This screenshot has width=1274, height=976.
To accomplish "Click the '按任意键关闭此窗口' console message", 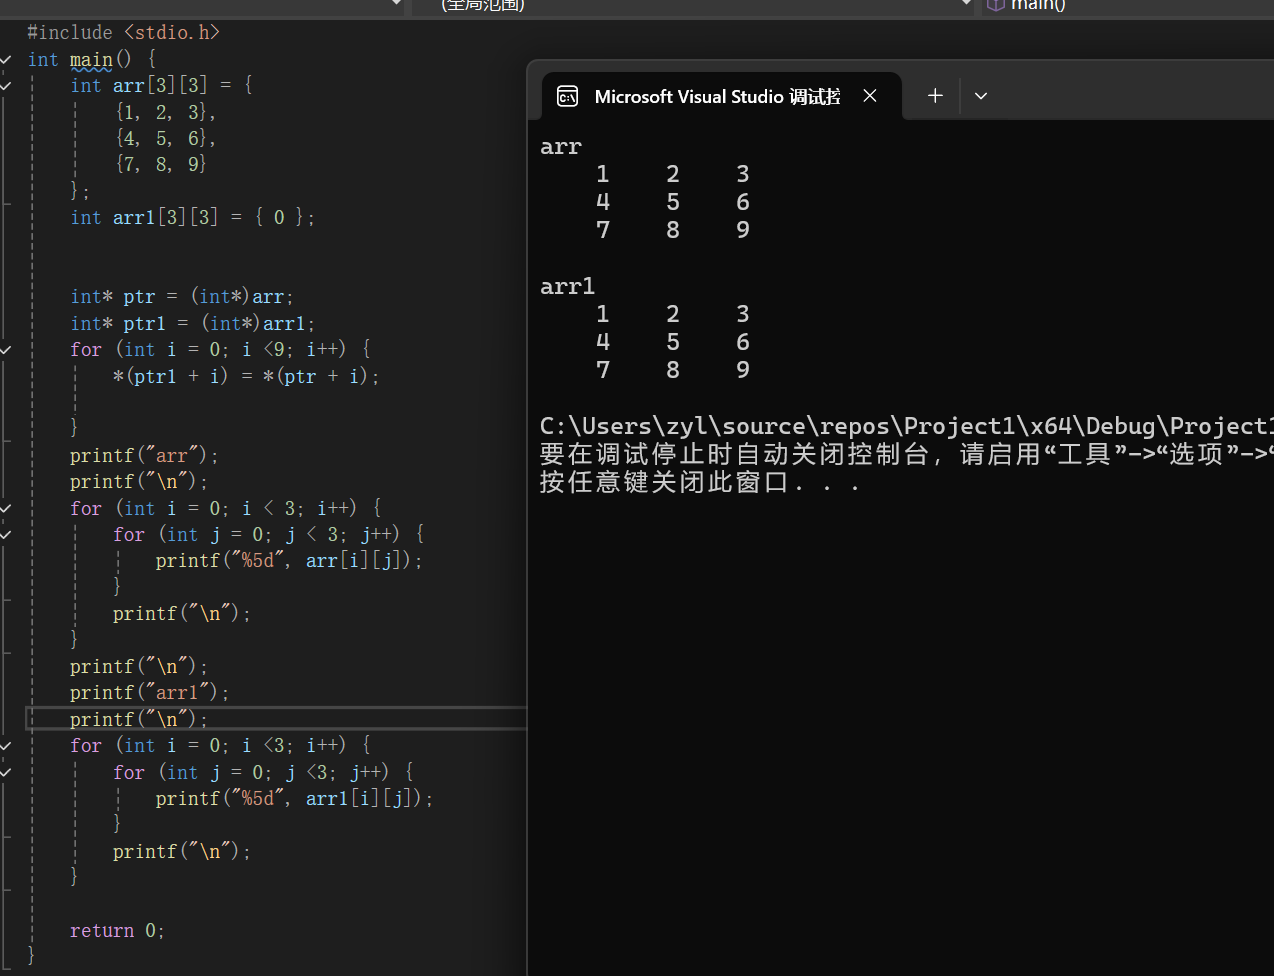I will point(700,483).
